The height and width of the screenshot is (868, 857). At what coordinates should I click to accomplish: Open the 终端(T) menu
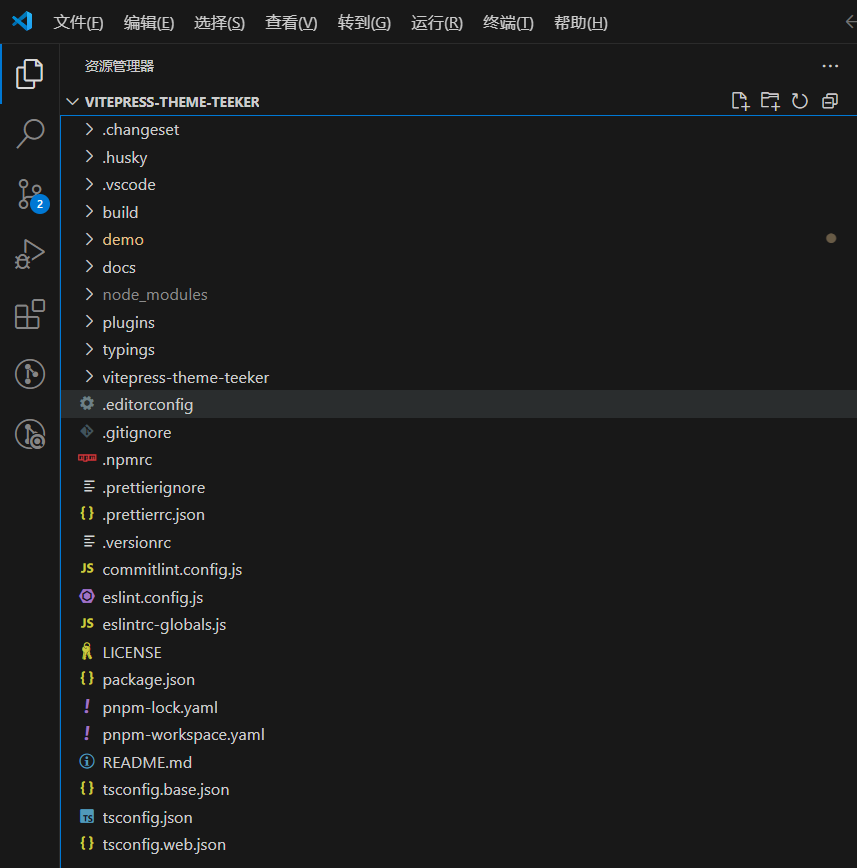[508, 23]
